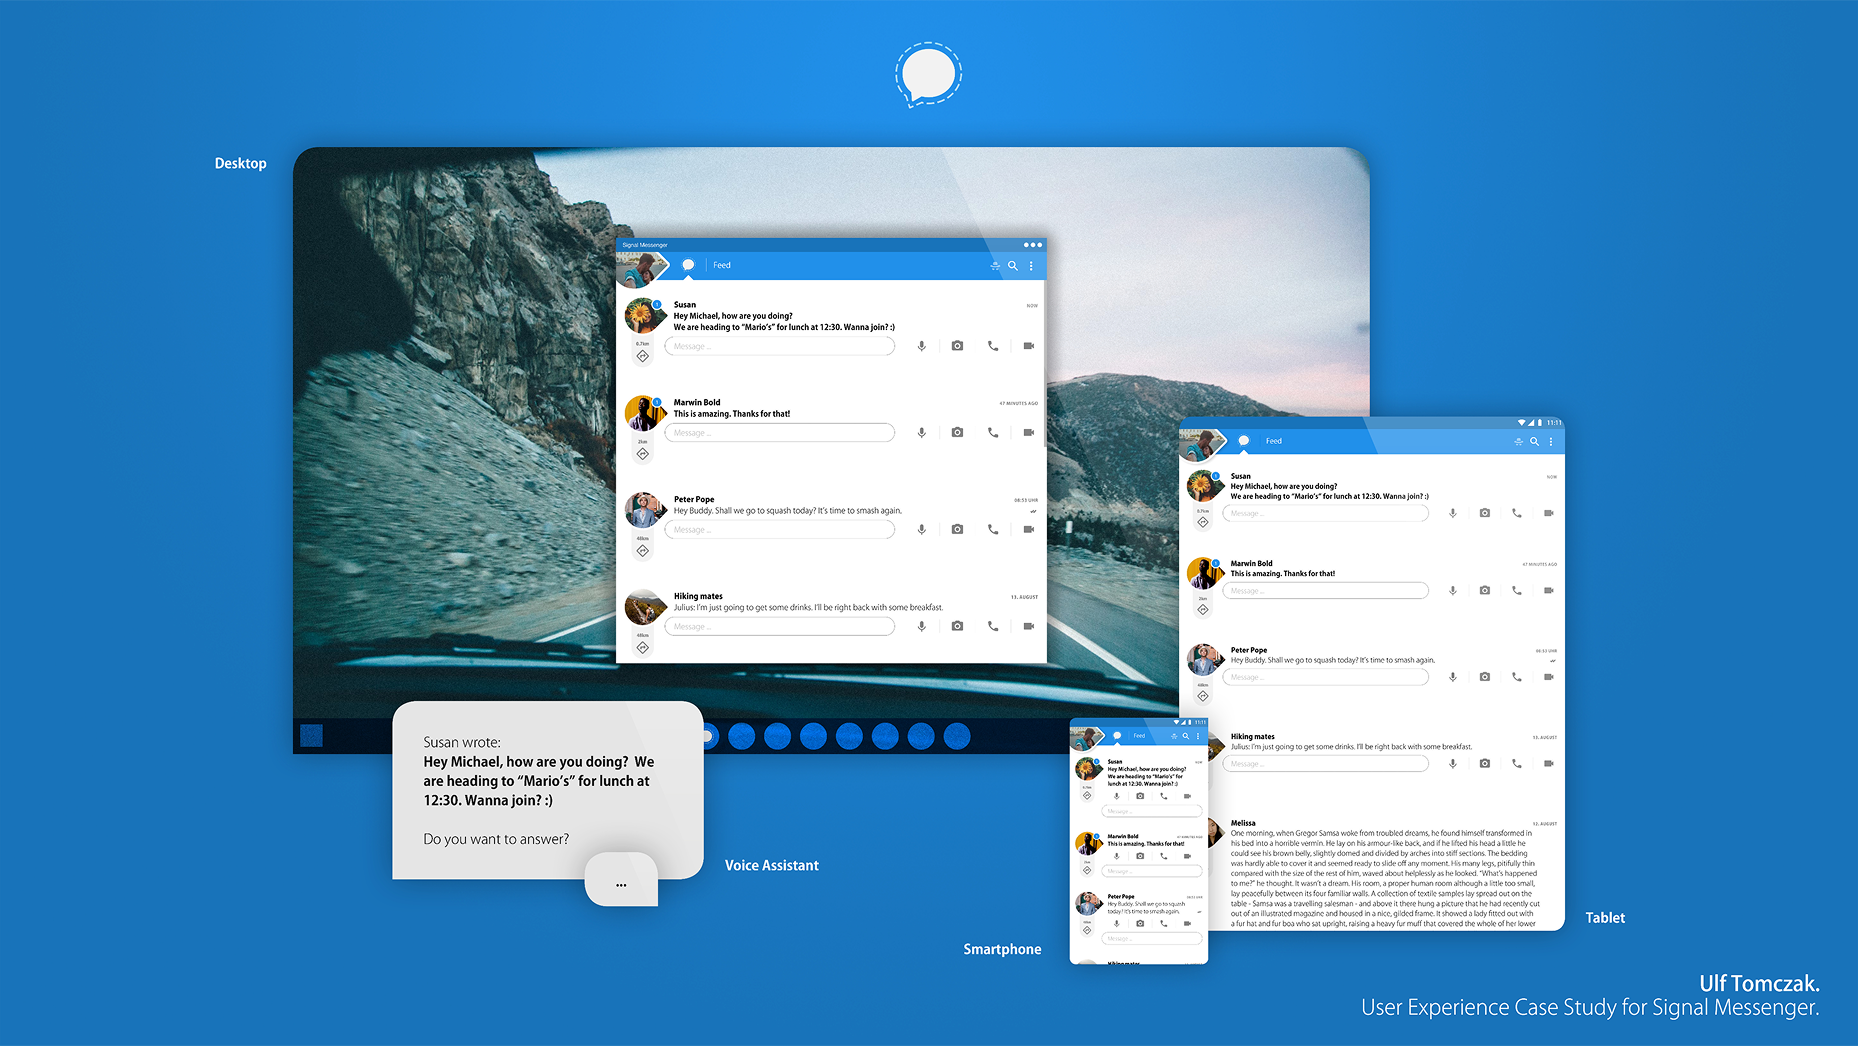Screen dimensions: 1858x1046
Task: Start a phone call with Peter Pope on desktop
Action: click(x=993, y=529)
